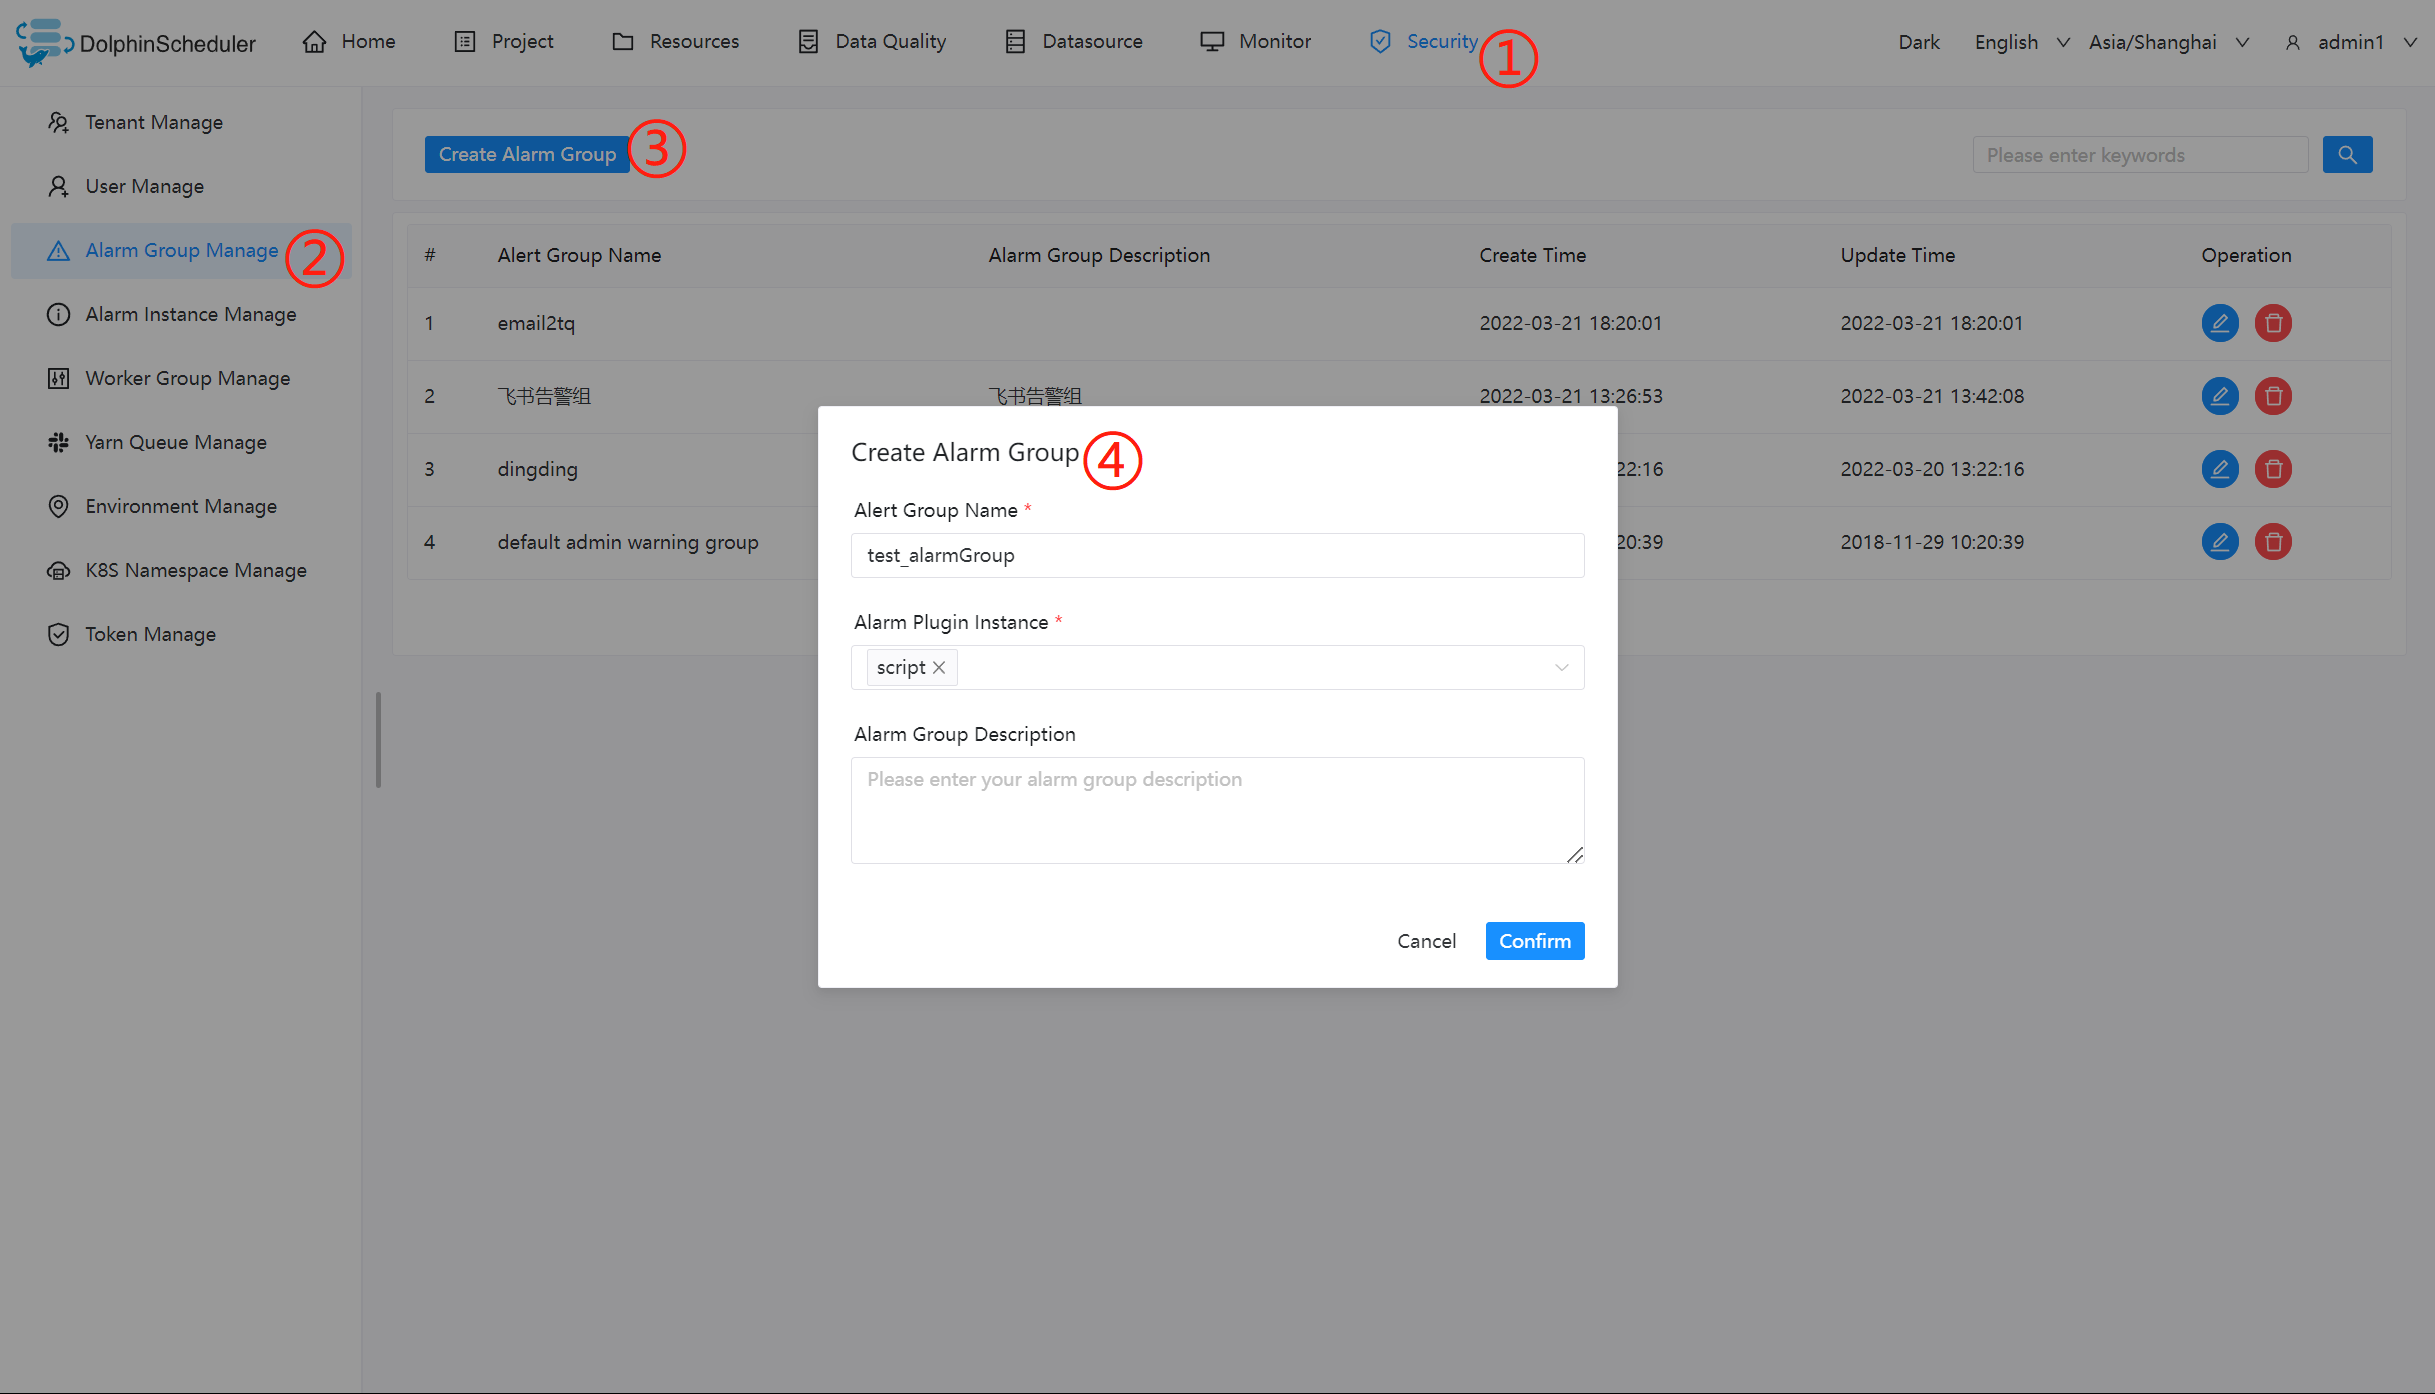2435x1394 pixels.
Task: Cancel the Create Alarm Group dialog
Action: (1426, 941)
